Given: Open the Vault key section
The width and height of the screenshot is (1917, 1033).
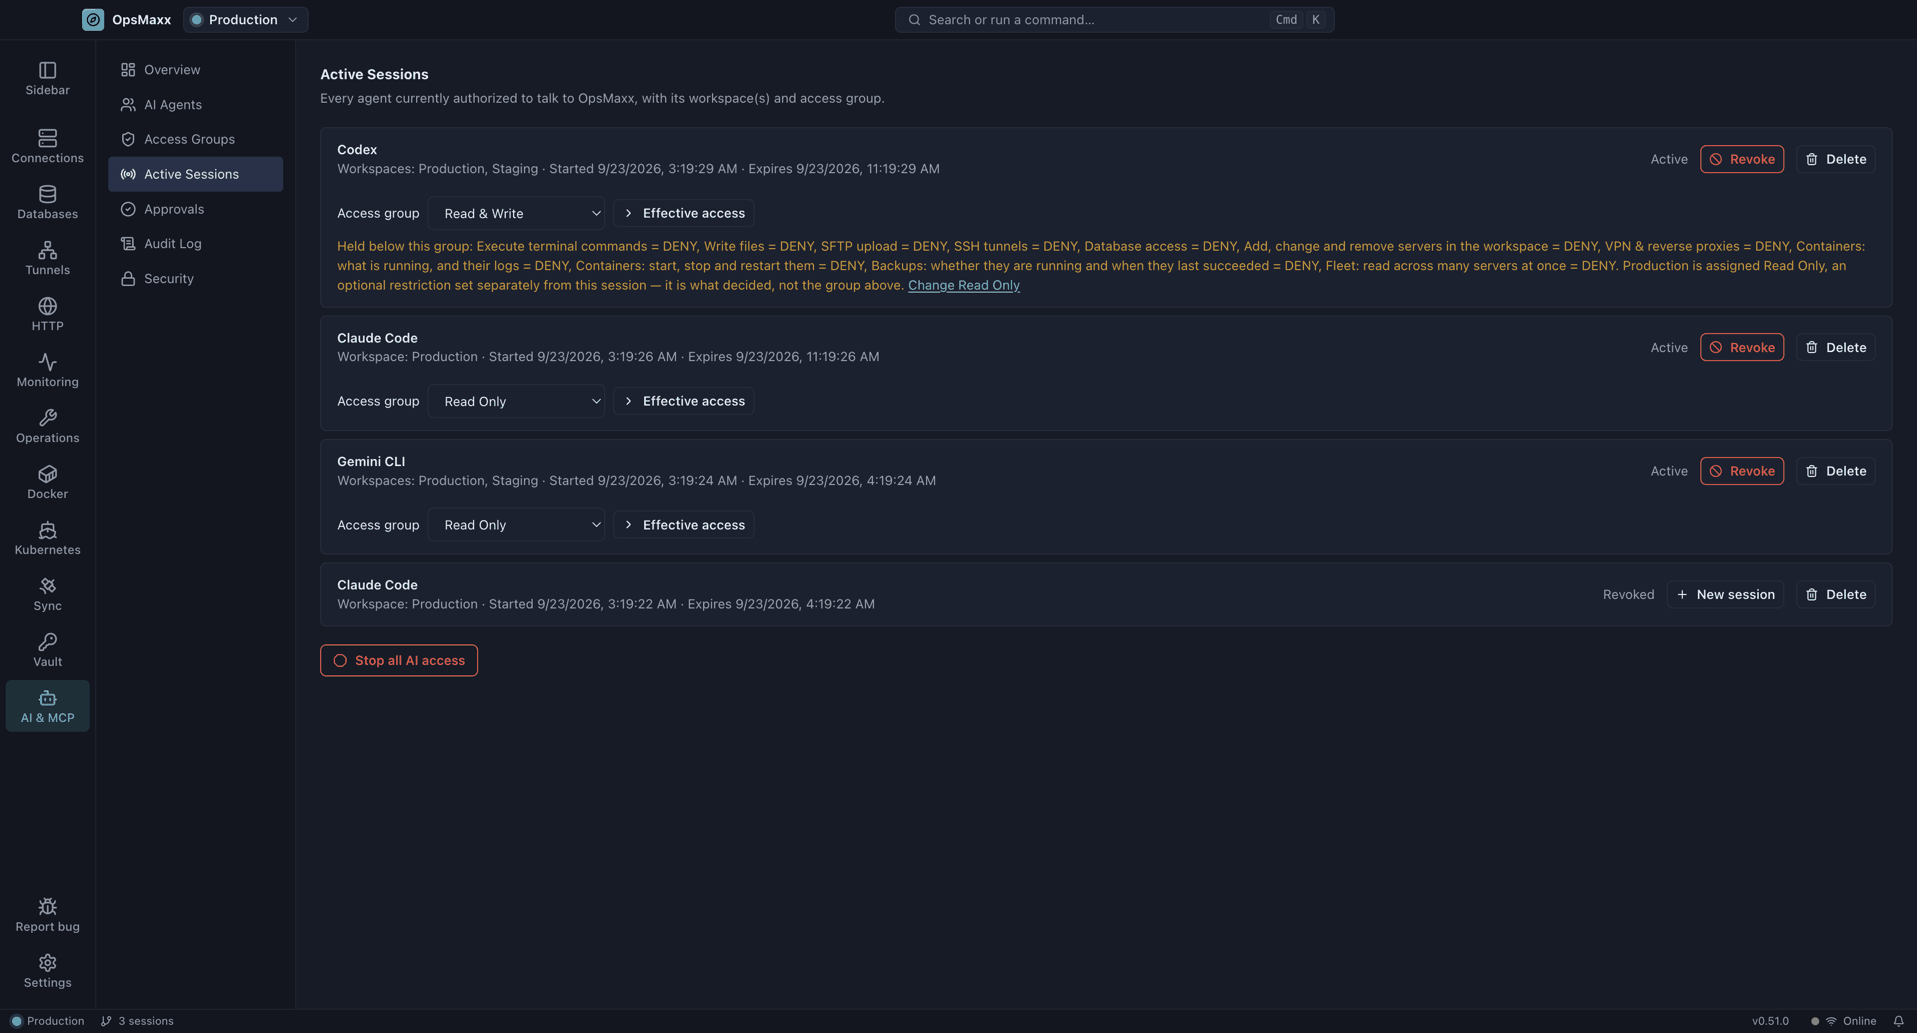Looking at the screenshot, I should click(x=47, y=650).
